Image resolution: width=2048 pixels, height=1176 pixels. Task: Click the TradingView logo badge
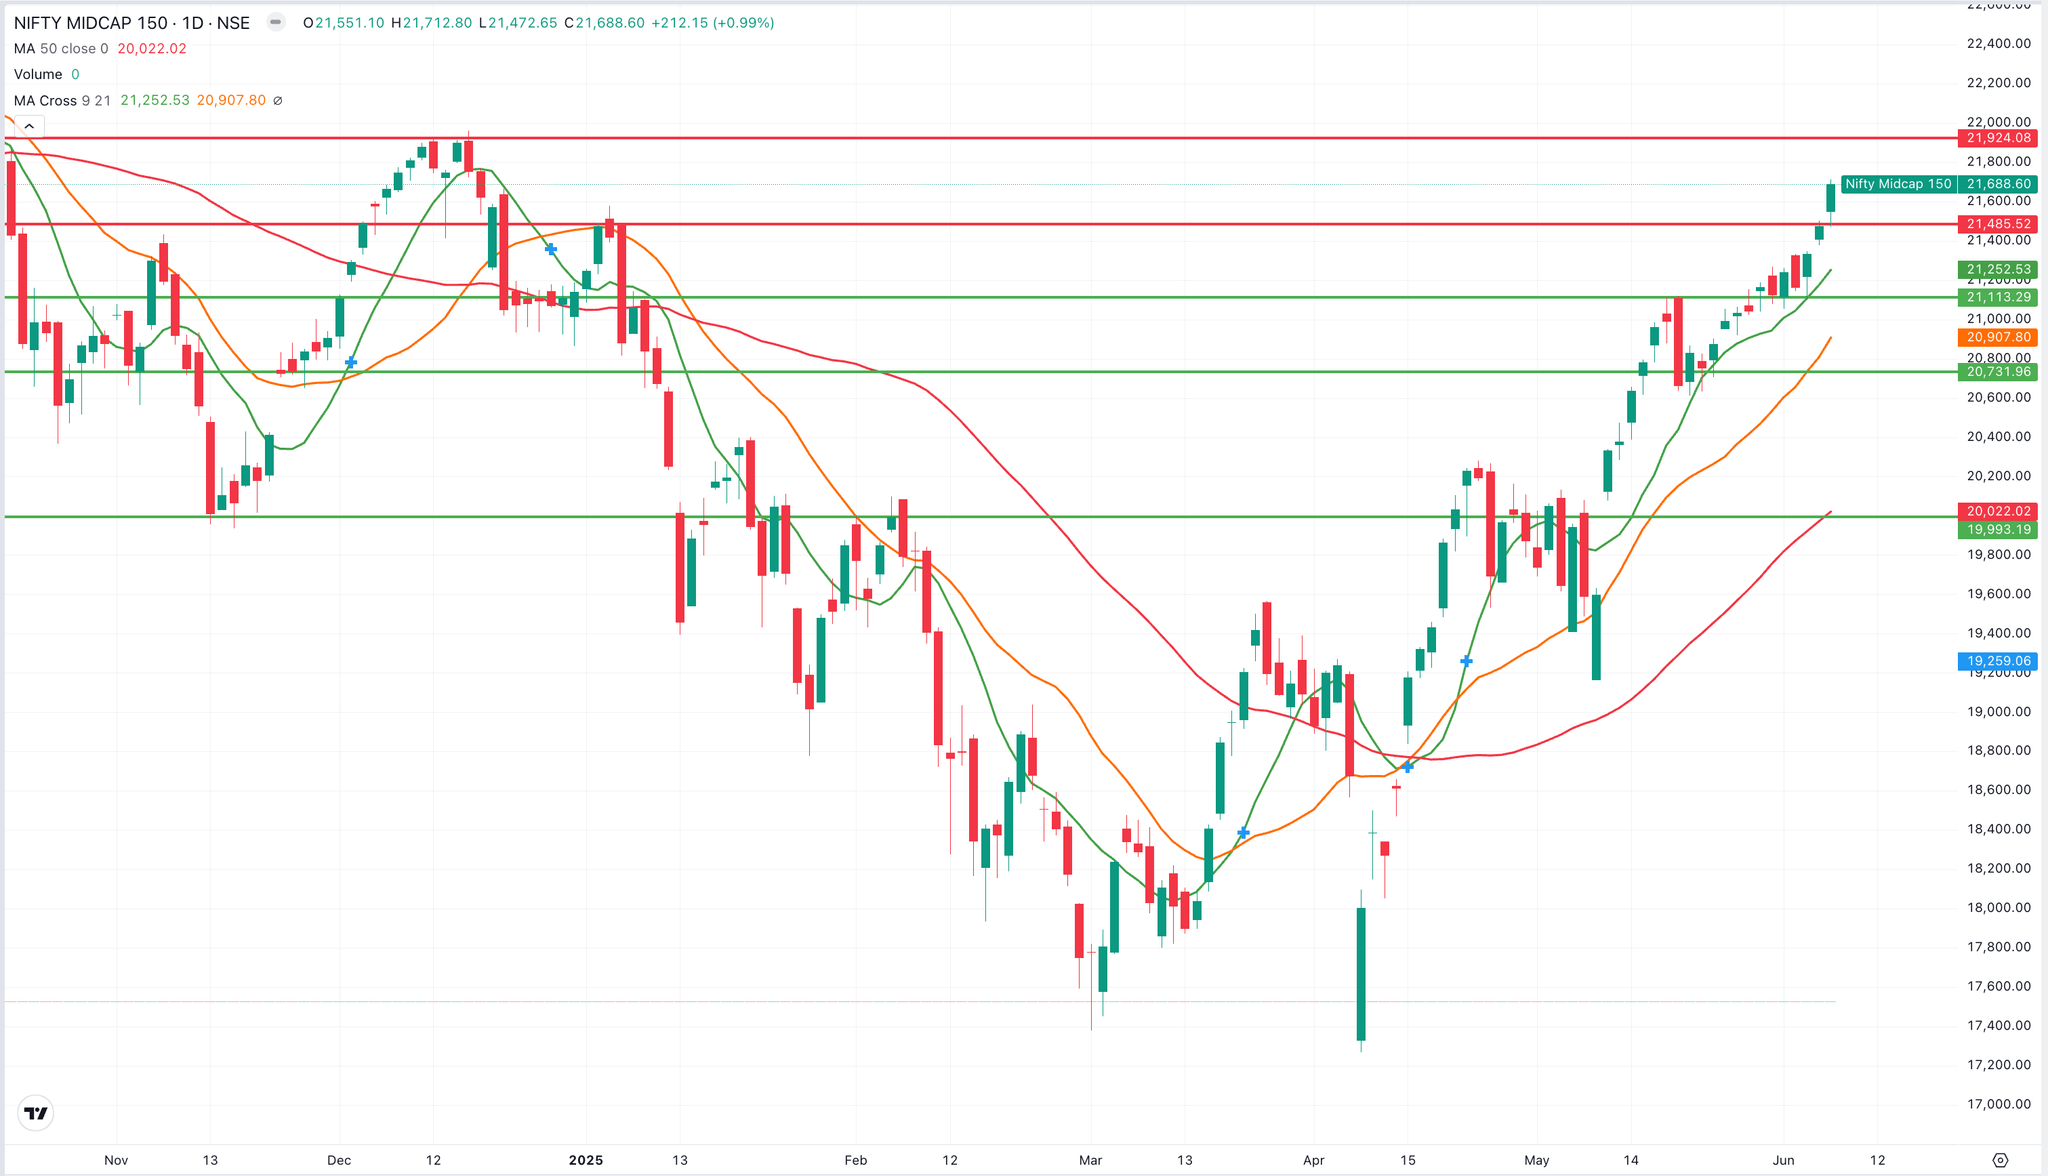(x=36, y=1113)
